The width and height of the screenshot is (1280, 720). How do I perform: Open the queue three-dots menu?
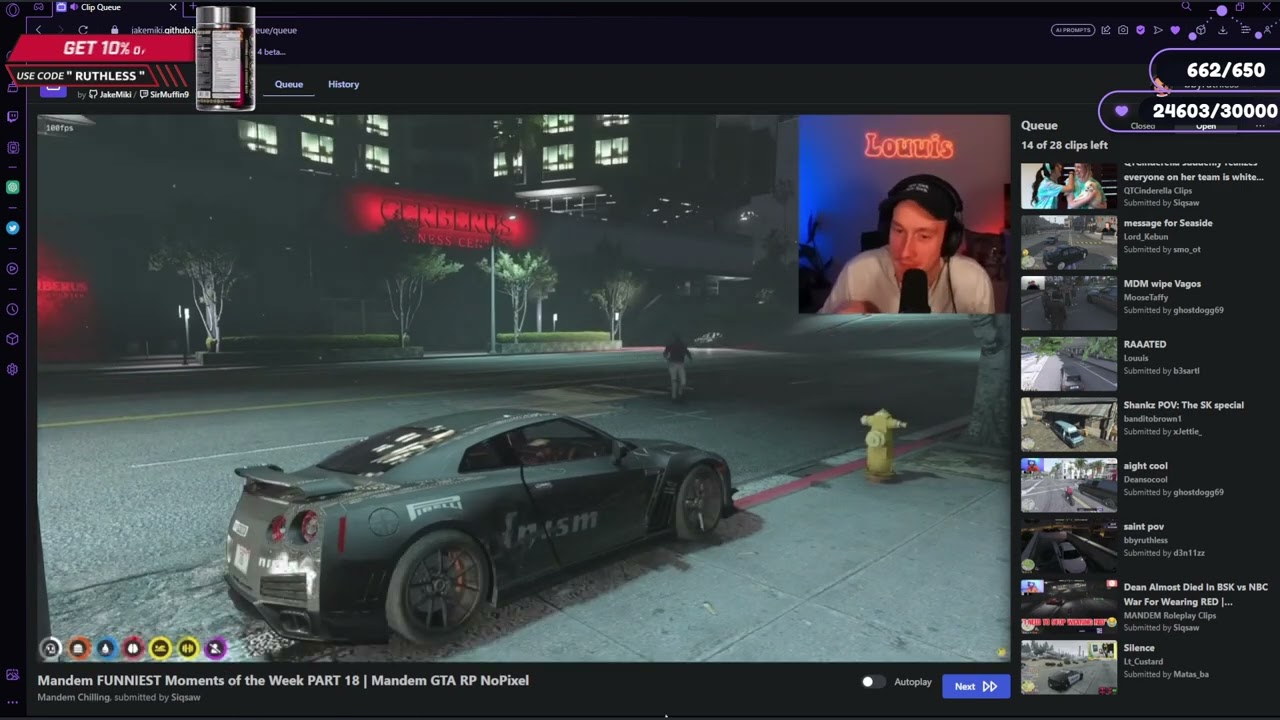click(1260, 126)
